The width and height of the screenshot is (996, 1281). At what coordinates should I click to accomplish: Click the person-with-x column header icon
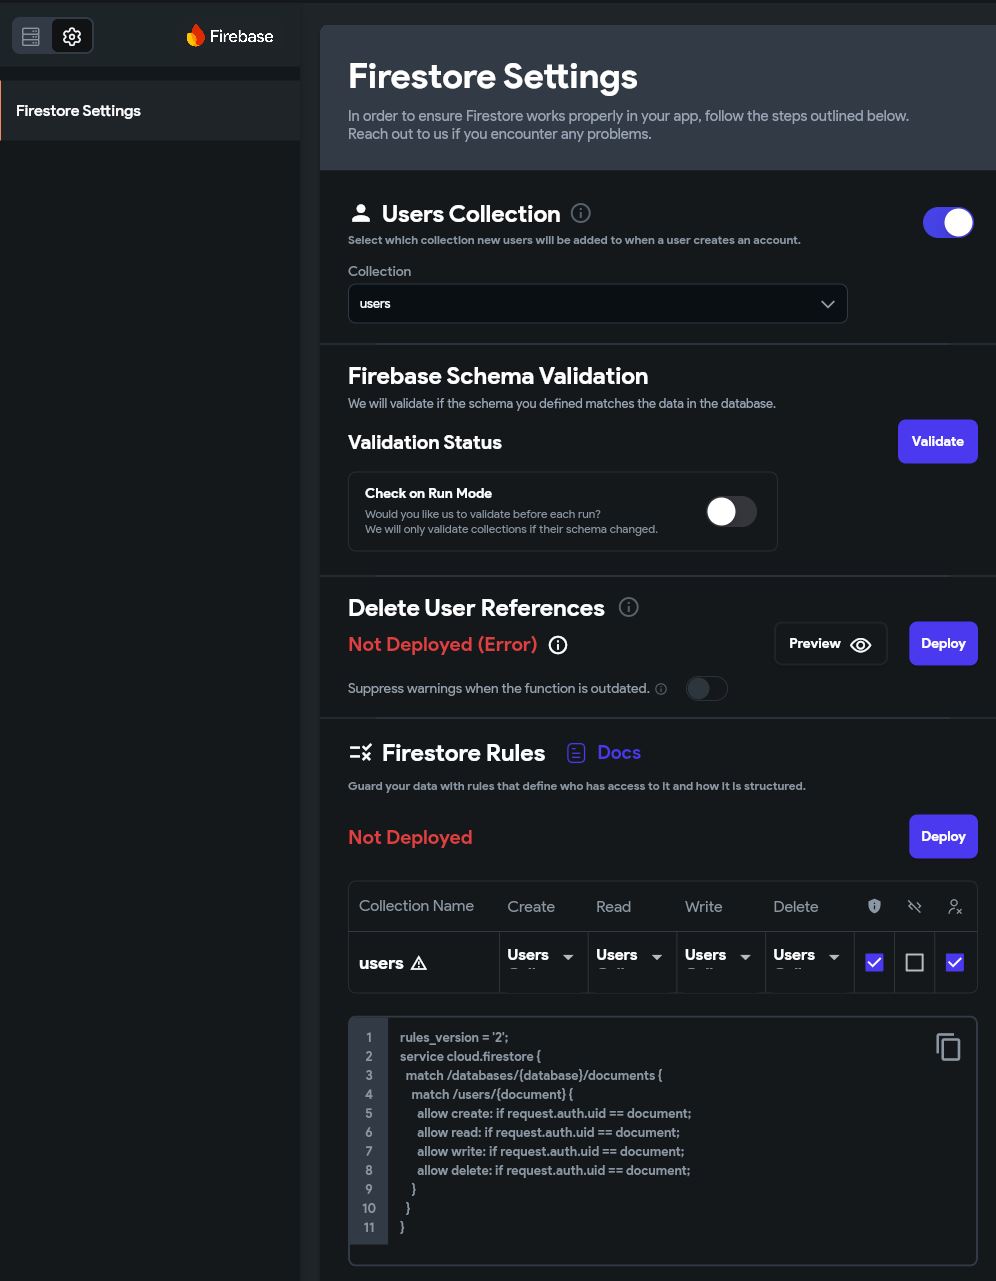pos(955,906)
